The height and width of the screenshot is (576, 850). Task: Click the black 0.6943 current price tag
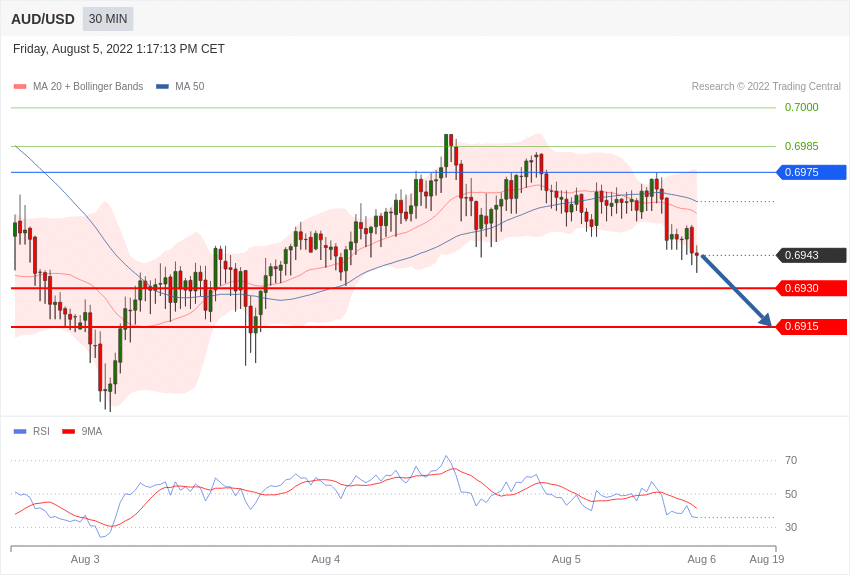[812, 255]
